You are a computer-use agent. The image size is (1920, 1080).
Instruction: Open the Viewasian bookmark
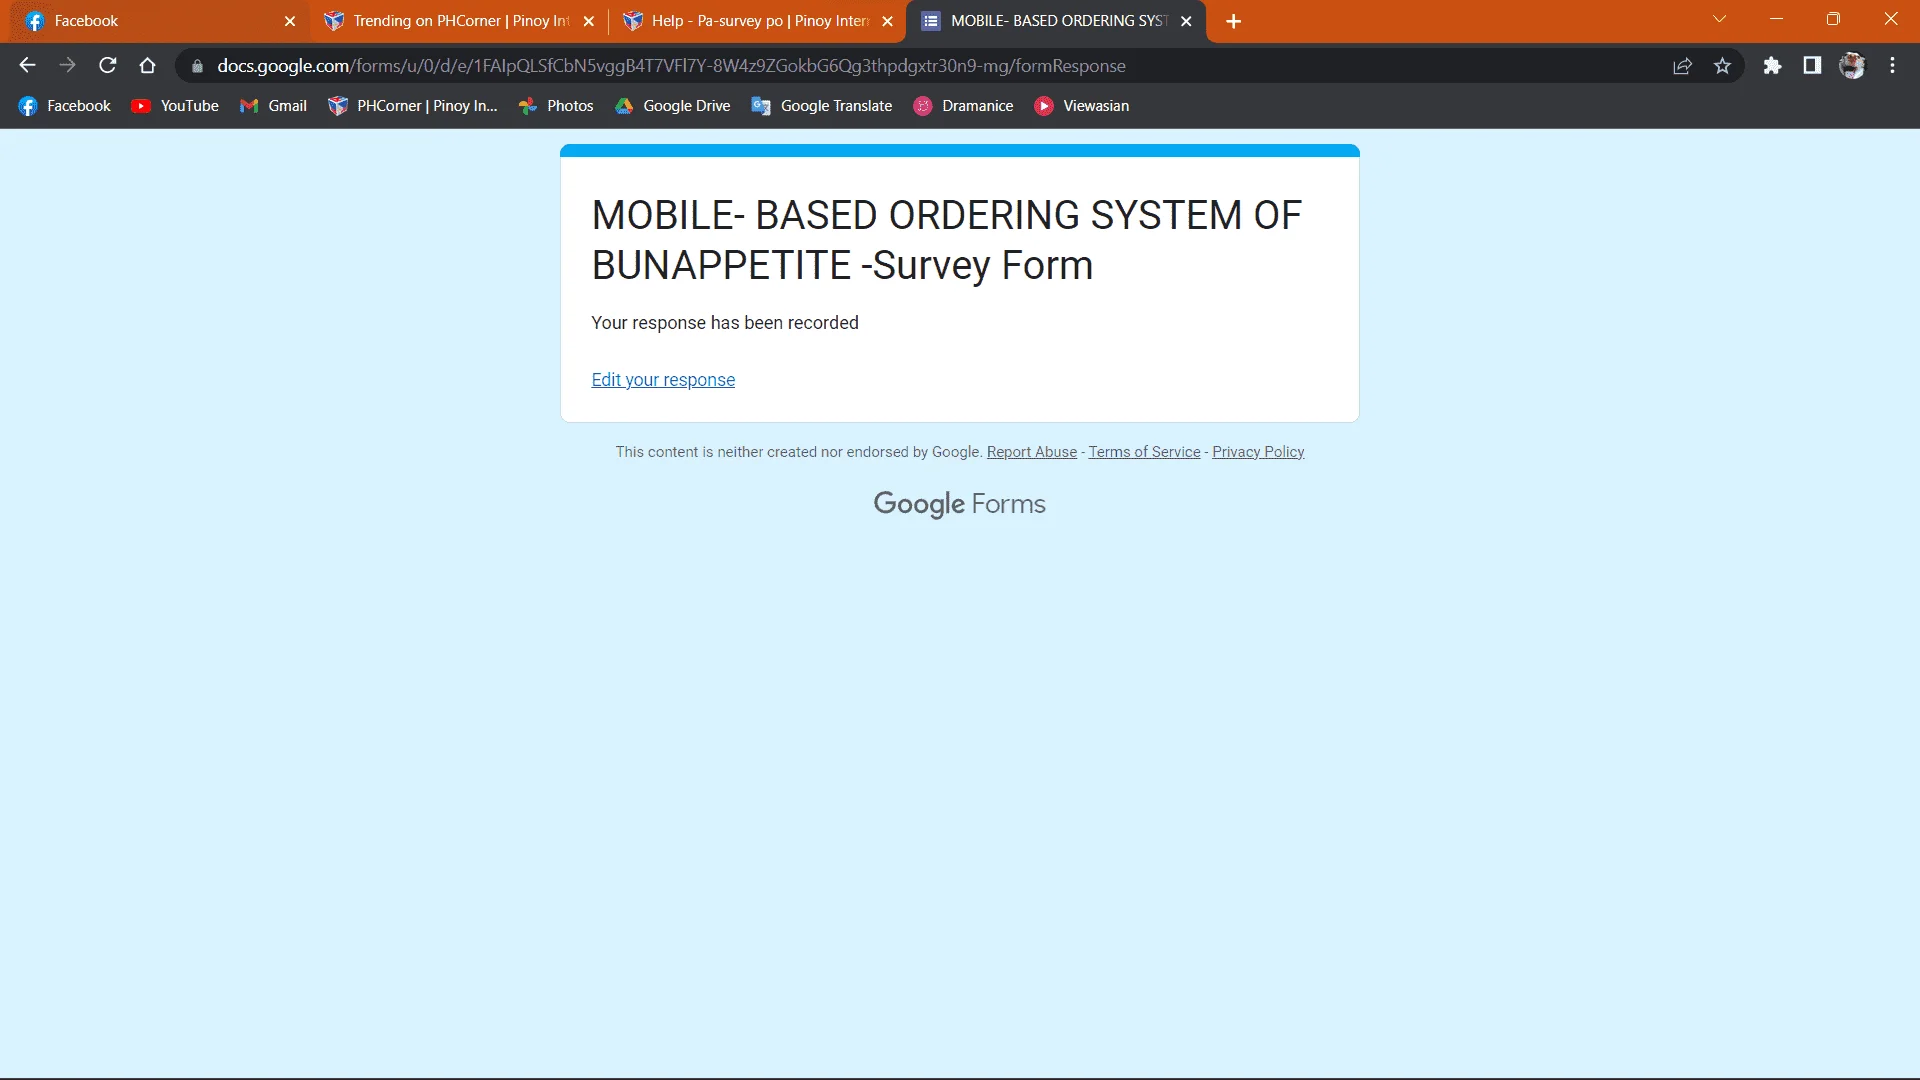tap(1082, 106)
